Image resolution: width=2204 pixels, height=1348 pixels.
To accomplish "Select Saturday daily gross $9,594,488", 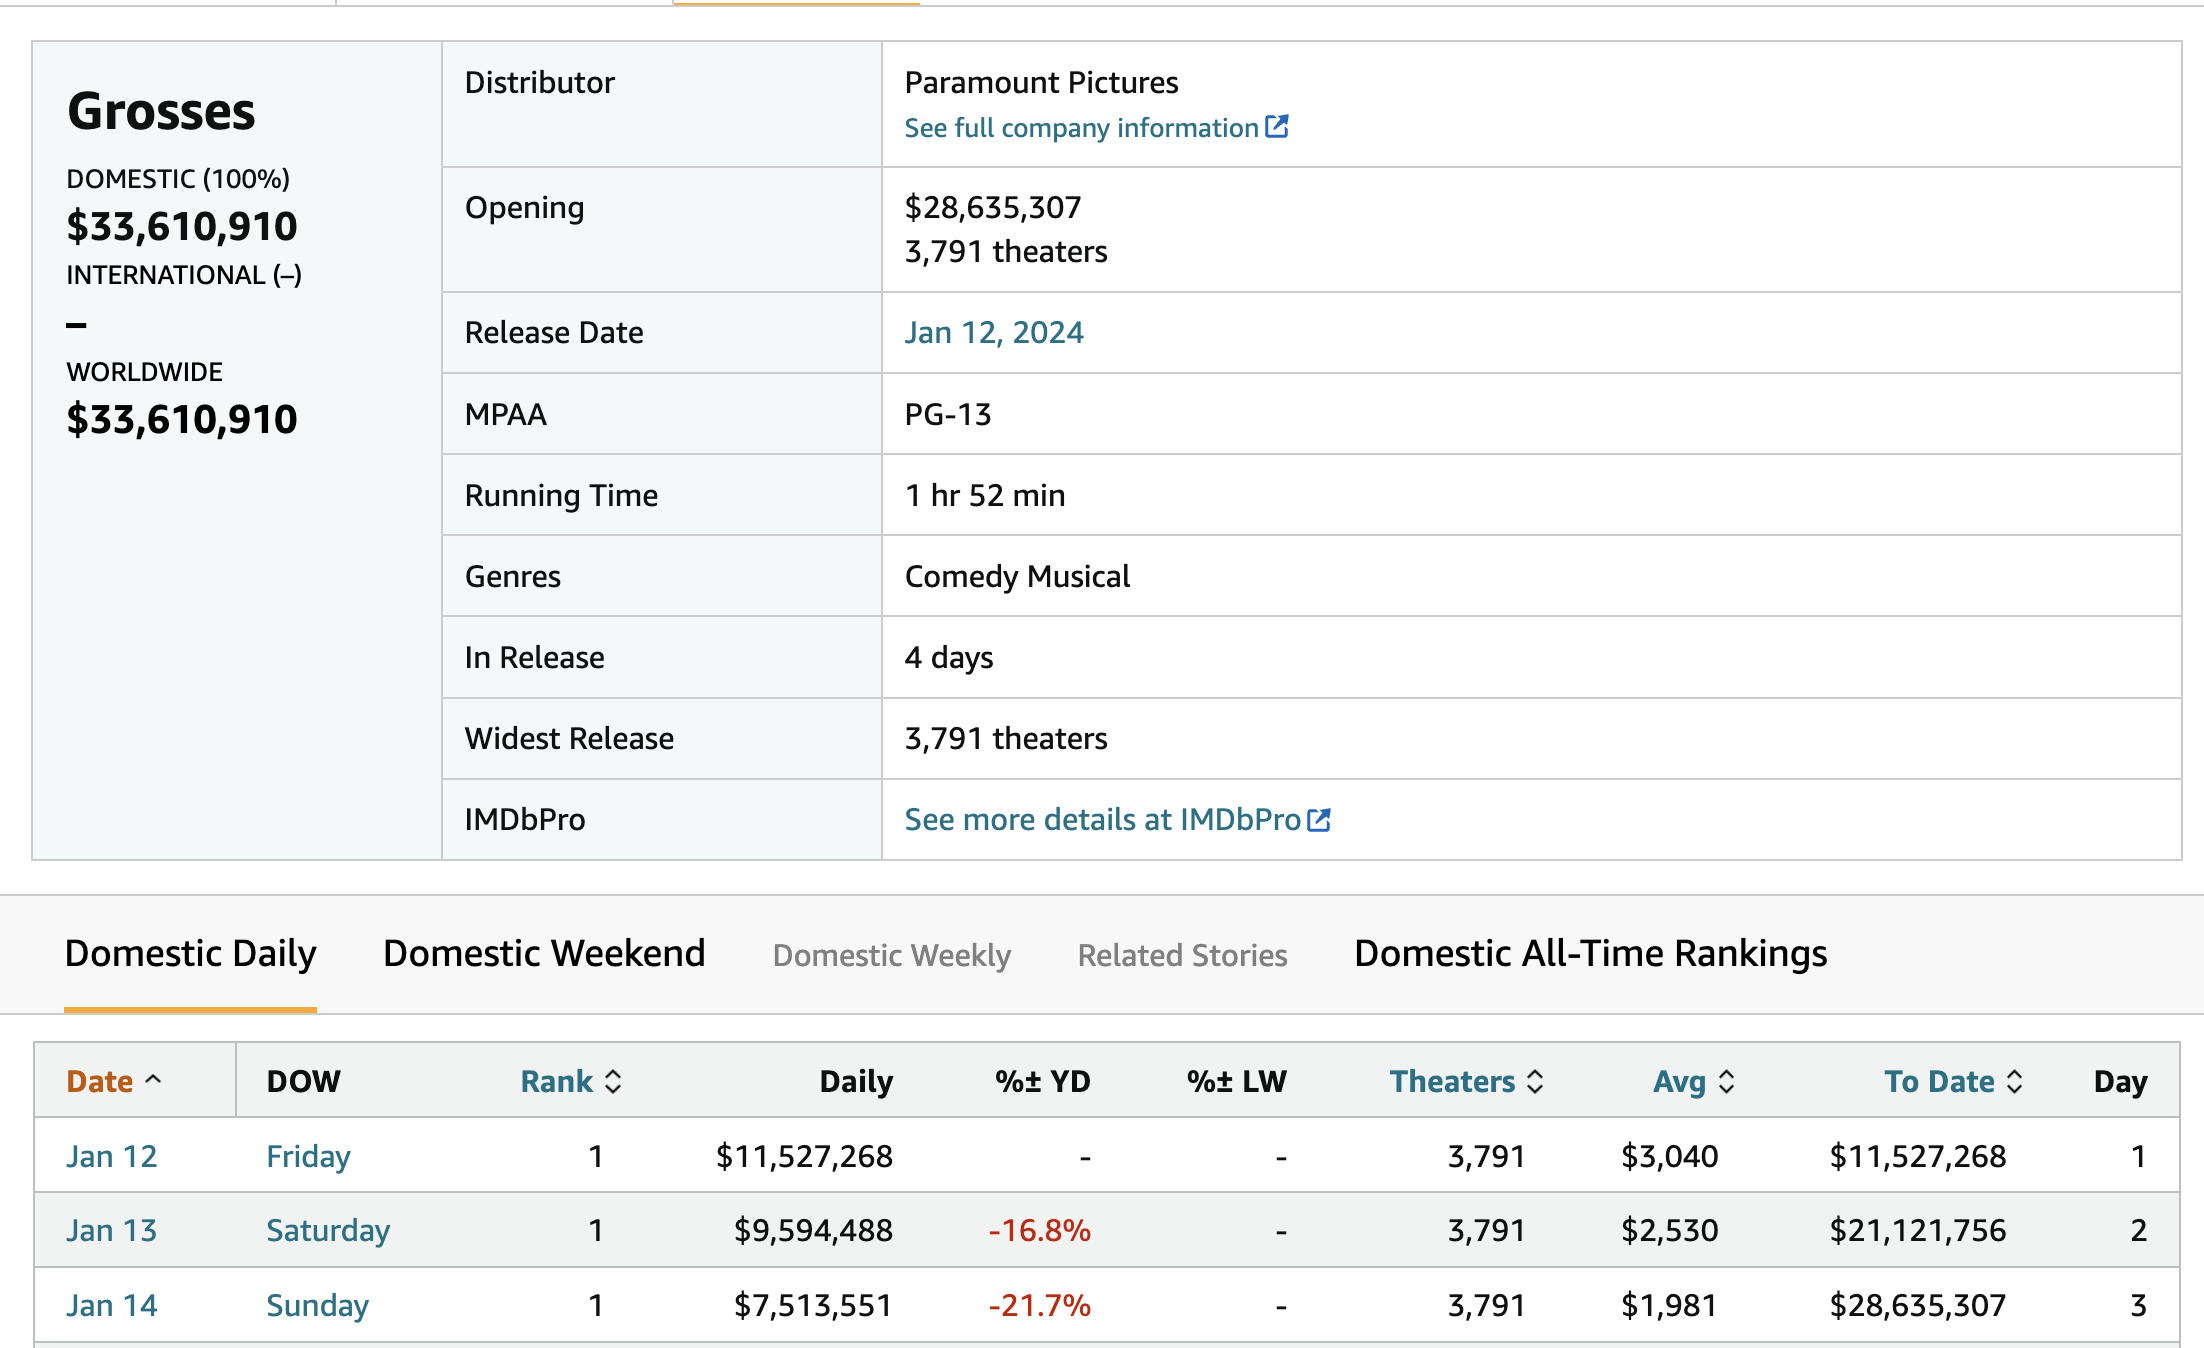I will tap(813, 1230).
